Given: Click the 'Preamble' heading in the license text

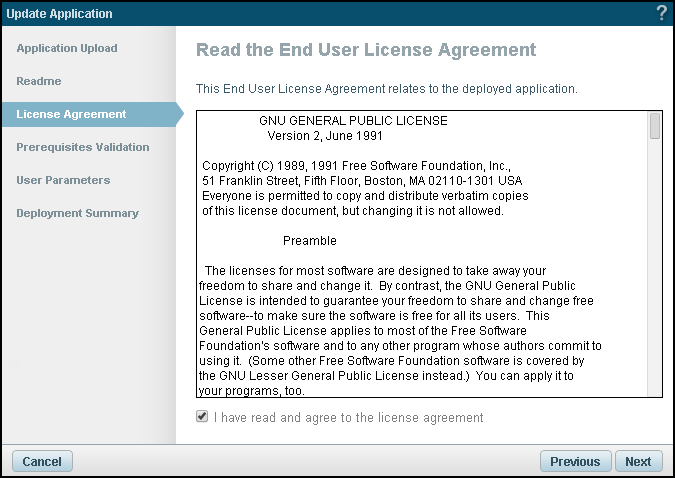Looking at the screenshot, I should 309,241.
